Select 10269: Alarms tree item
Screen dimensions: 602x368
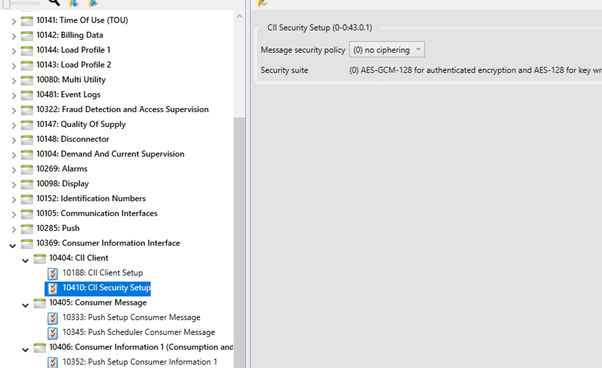pos(62,169)
